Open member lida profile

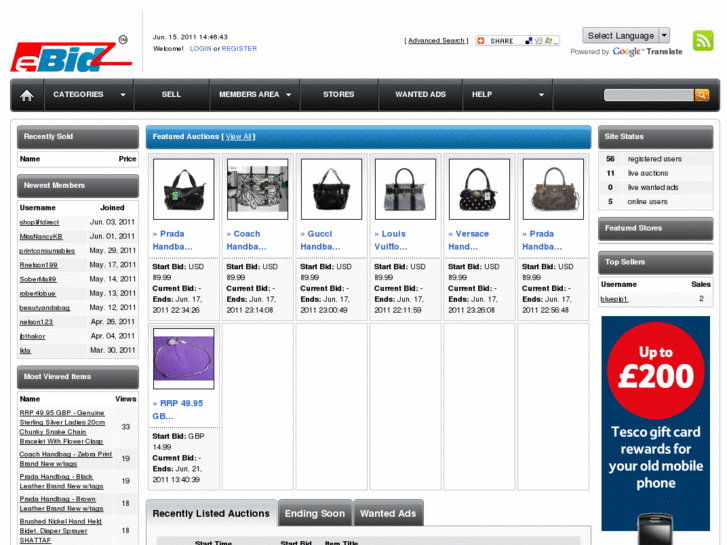tap(25, 351)
